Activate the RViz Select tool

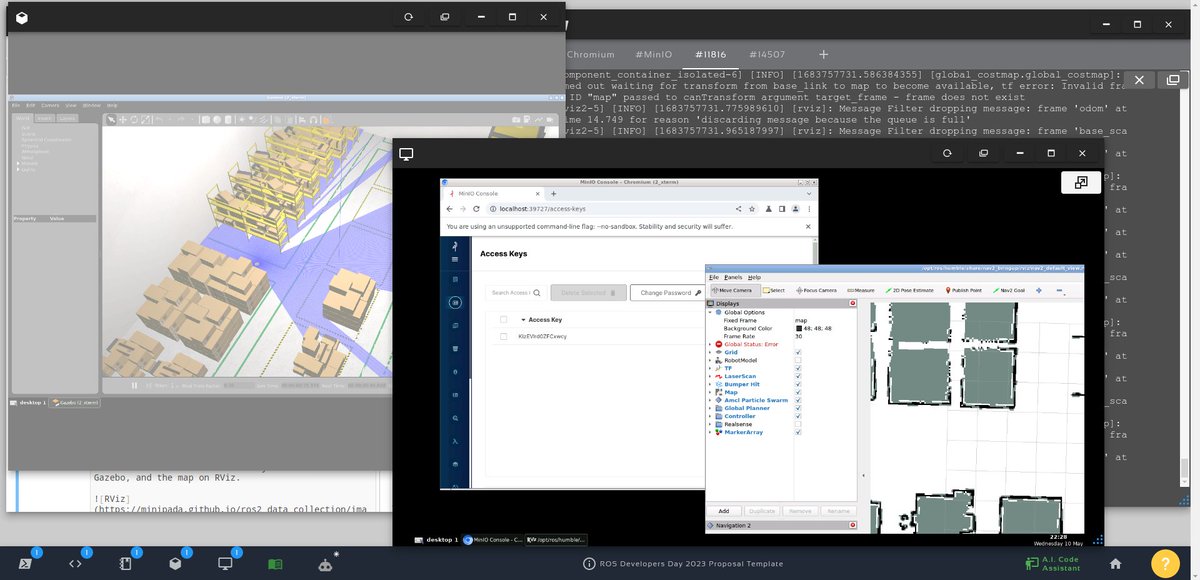773,290
